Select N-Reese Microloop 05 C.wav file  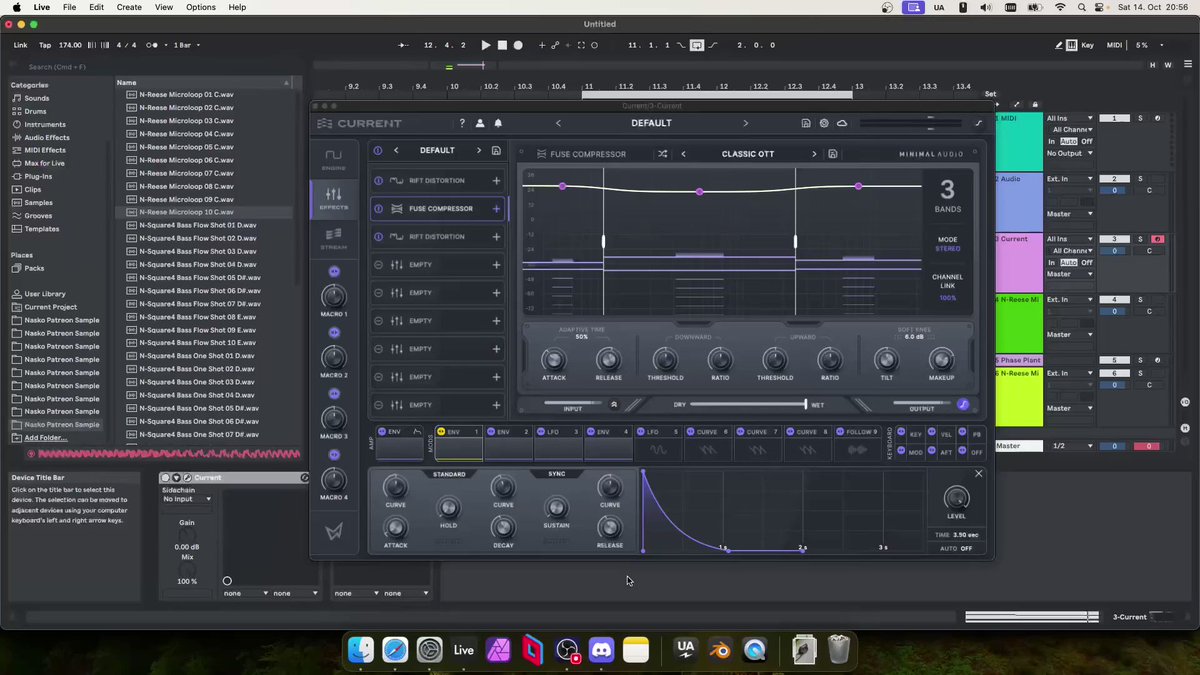[187, 147]
